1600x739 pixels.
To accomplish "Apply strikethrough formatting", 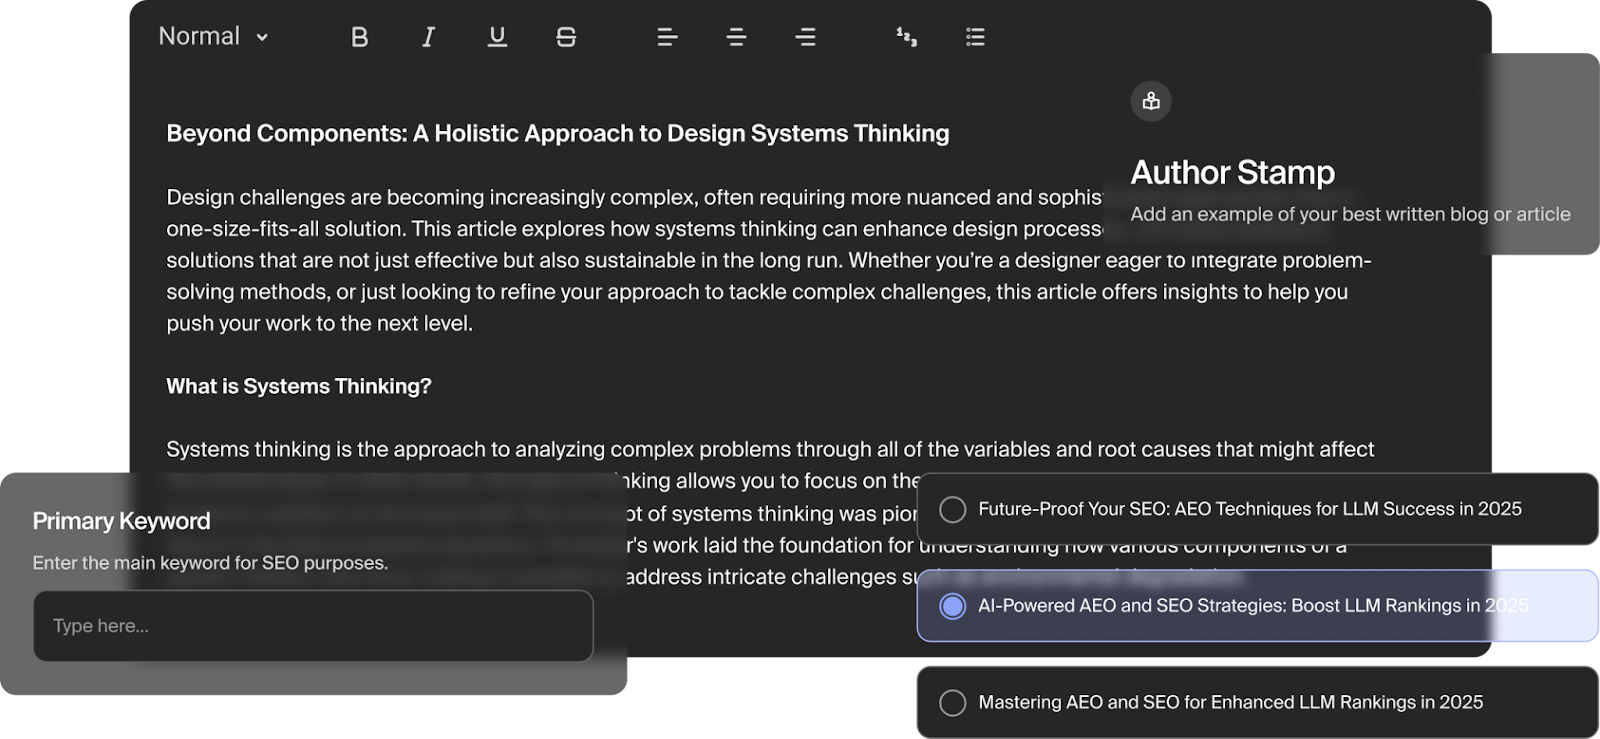I will 566,37.
